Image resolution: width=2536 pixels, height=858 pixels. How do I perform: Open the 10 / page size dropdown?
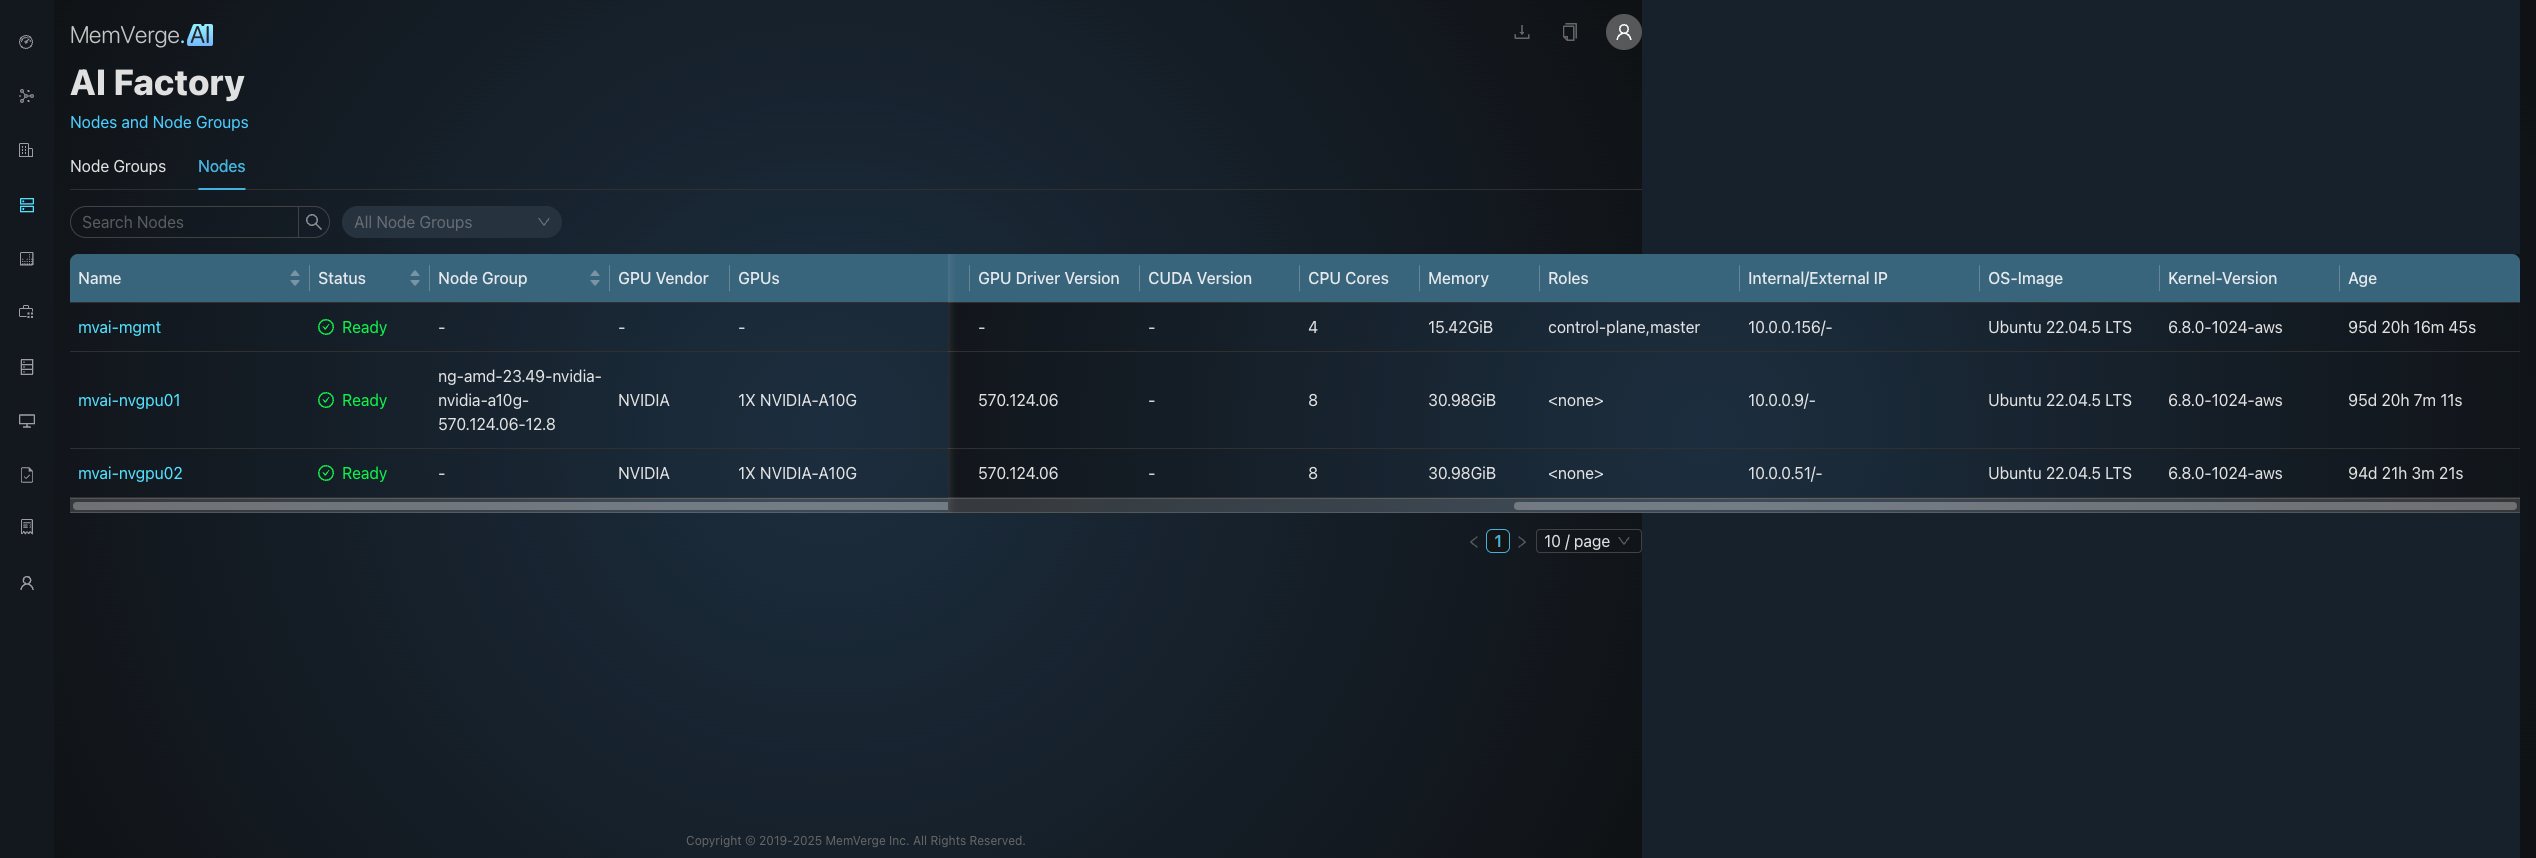coord(1587,541)
